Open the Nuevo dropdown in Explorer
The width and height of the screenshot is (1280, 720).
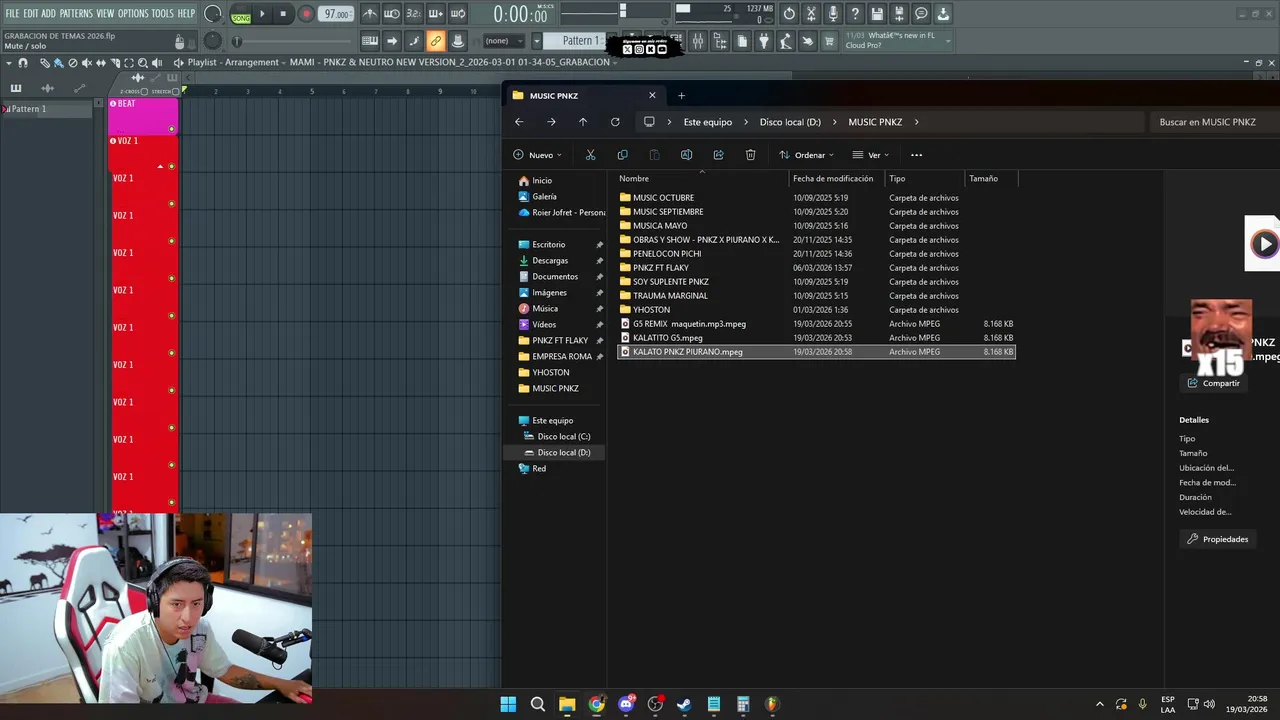[x=538, y=155]
